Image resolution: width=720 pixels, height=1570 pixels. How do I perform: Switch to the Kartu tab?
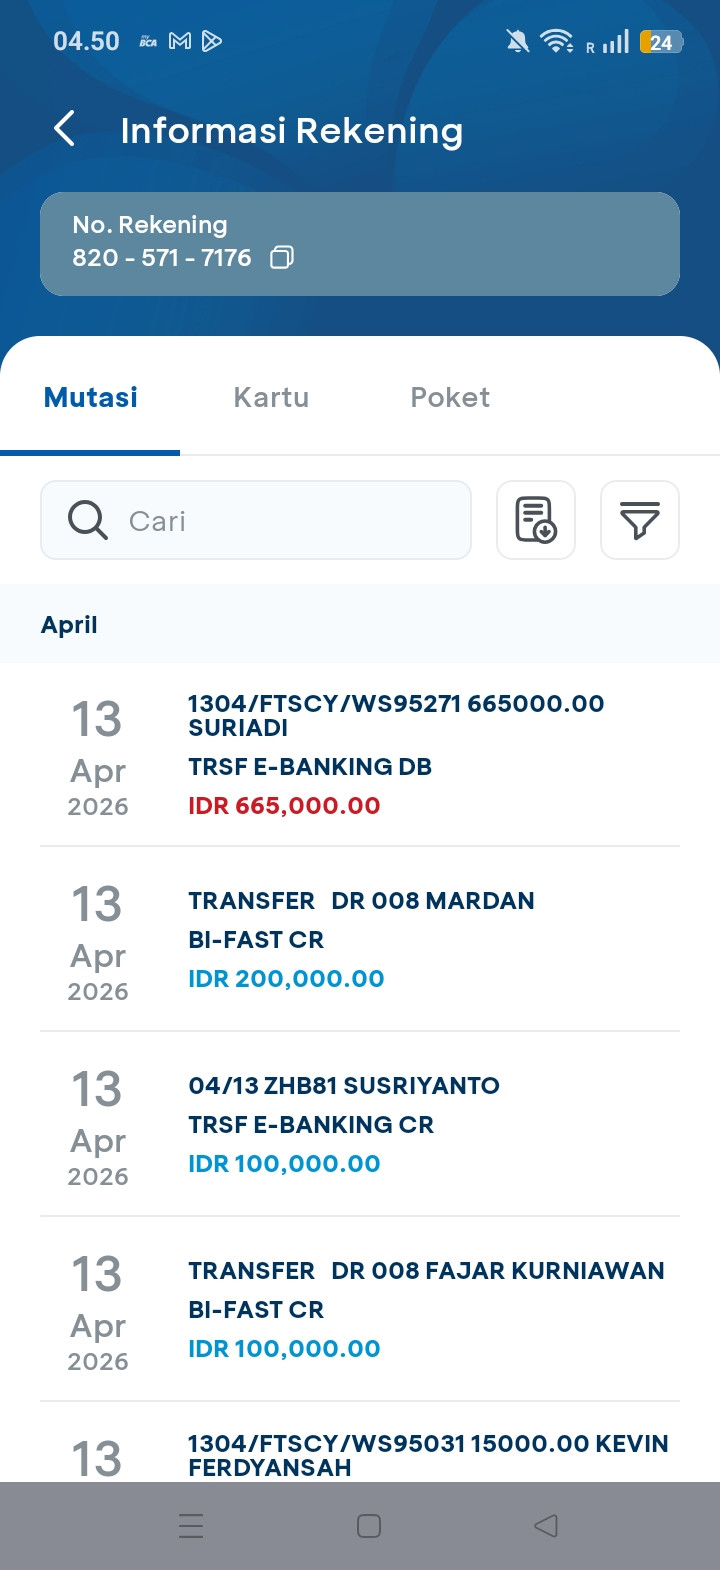click(x=271, y=397)
